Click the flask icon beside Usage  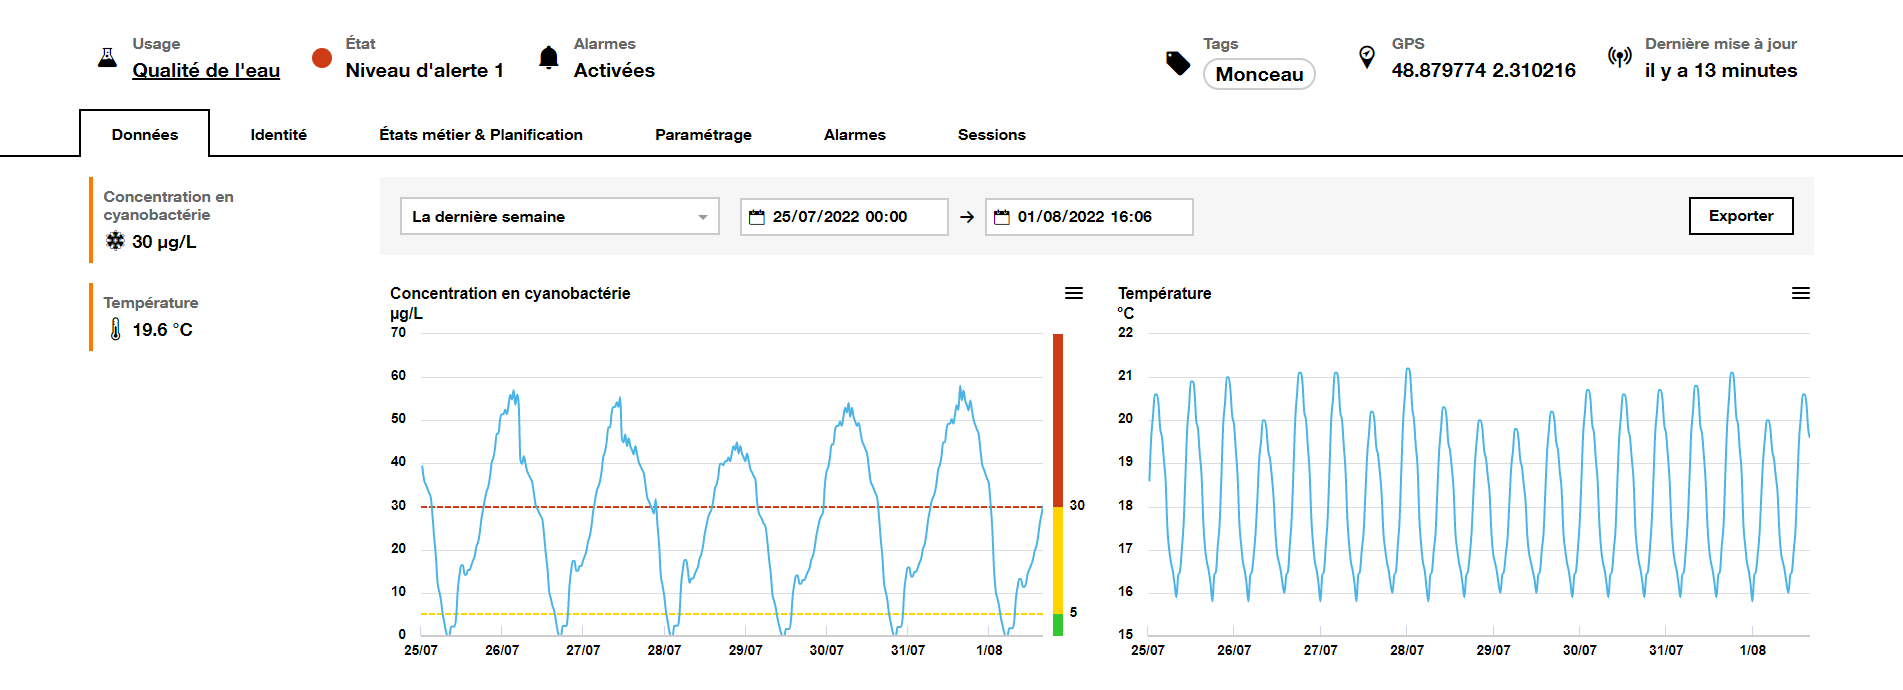pos(107,58)
